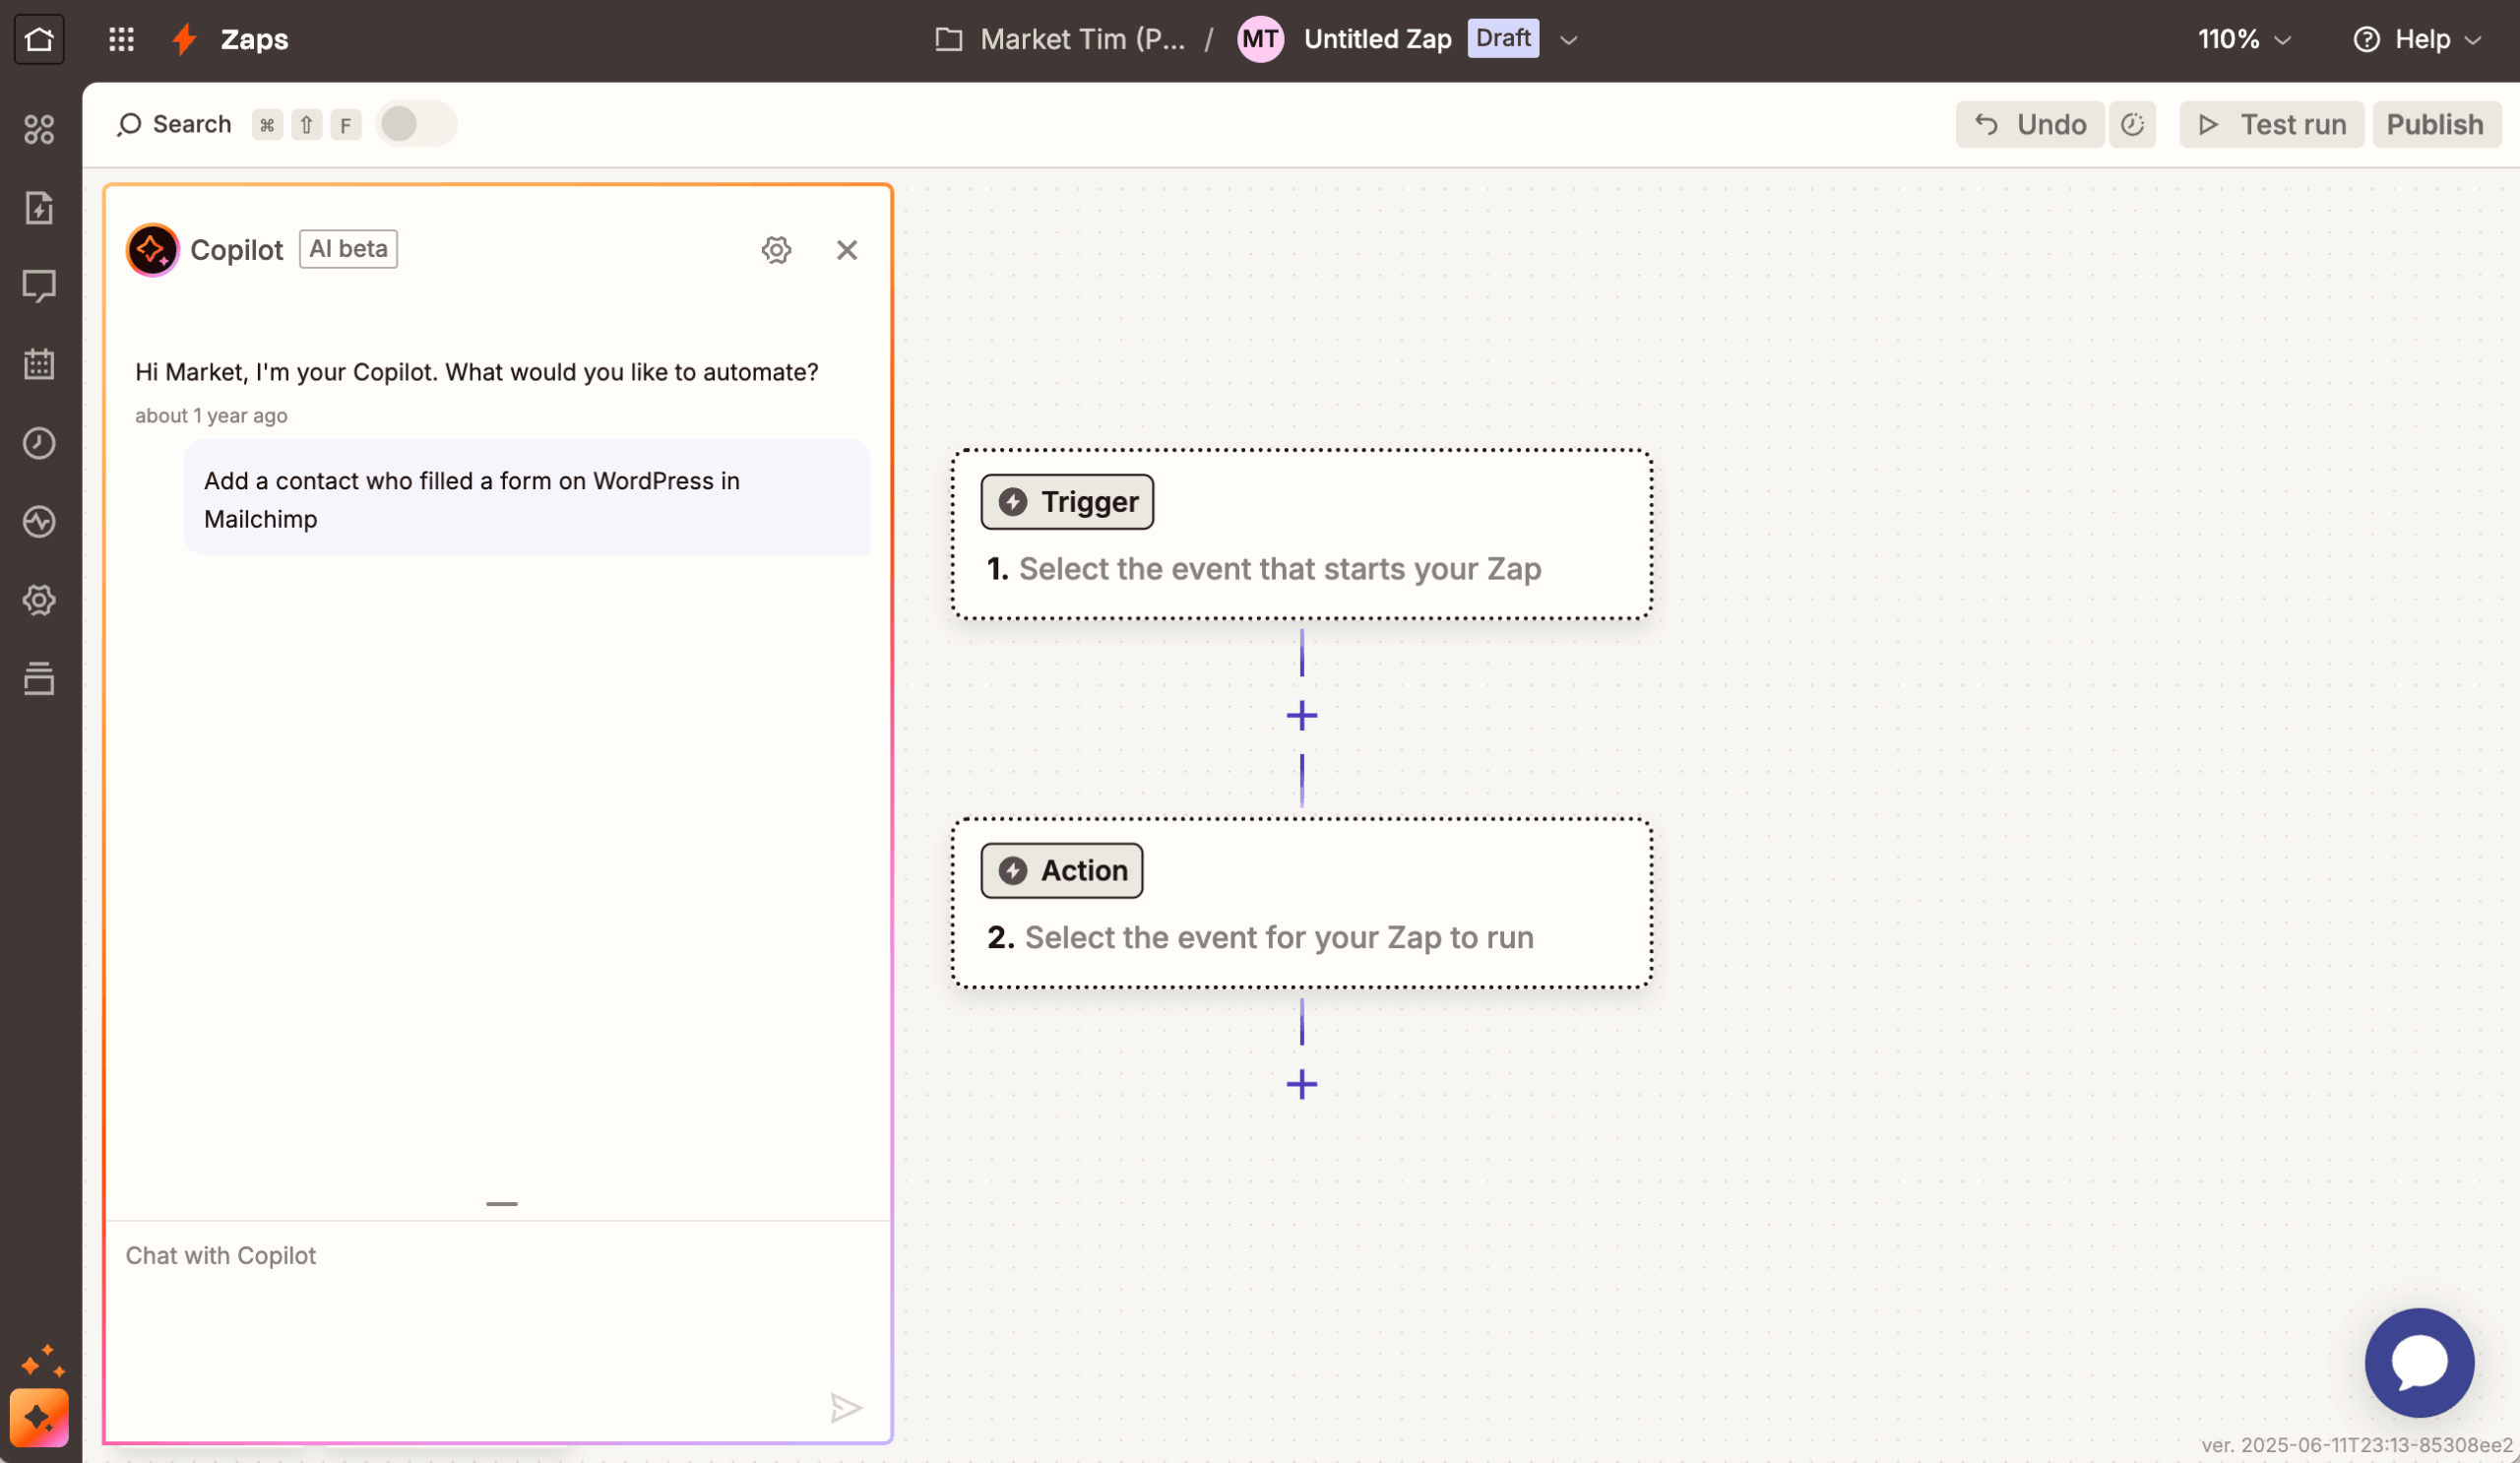This screenshot has height=1463, width=2520.
Task: Click the Search label in toolbar
Action: [192, 124]
